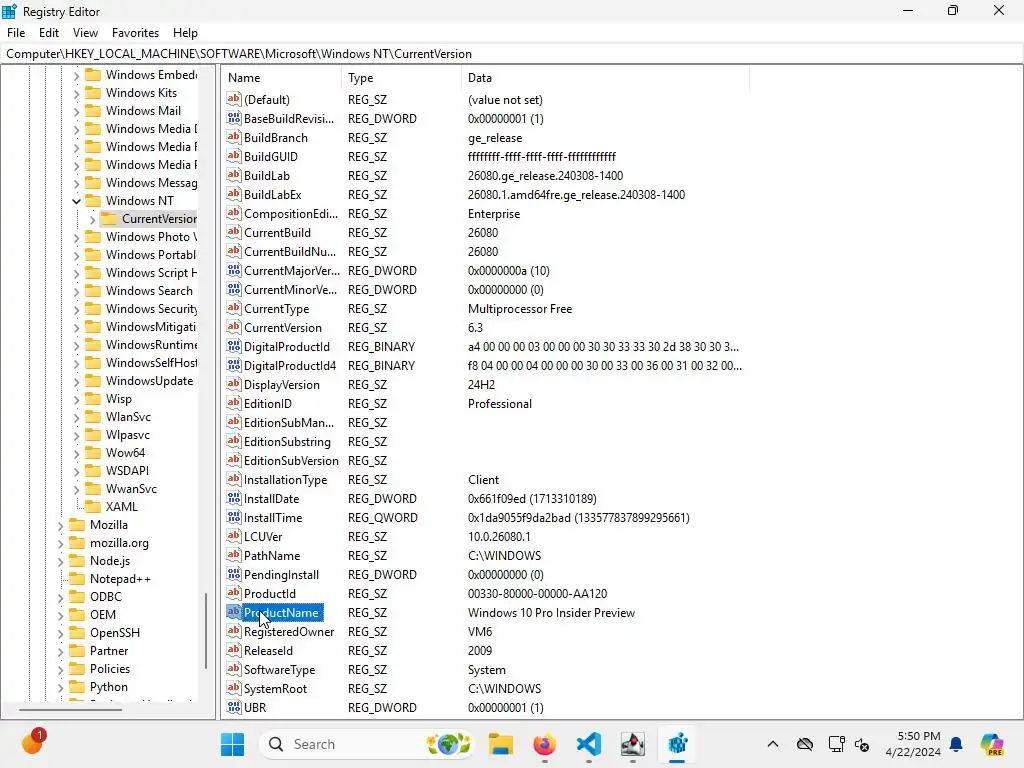Image resolution: width=1024 pixels, height=768 pixels.
Task: Expand the Windows Search key
Action: tap(76, 291)
